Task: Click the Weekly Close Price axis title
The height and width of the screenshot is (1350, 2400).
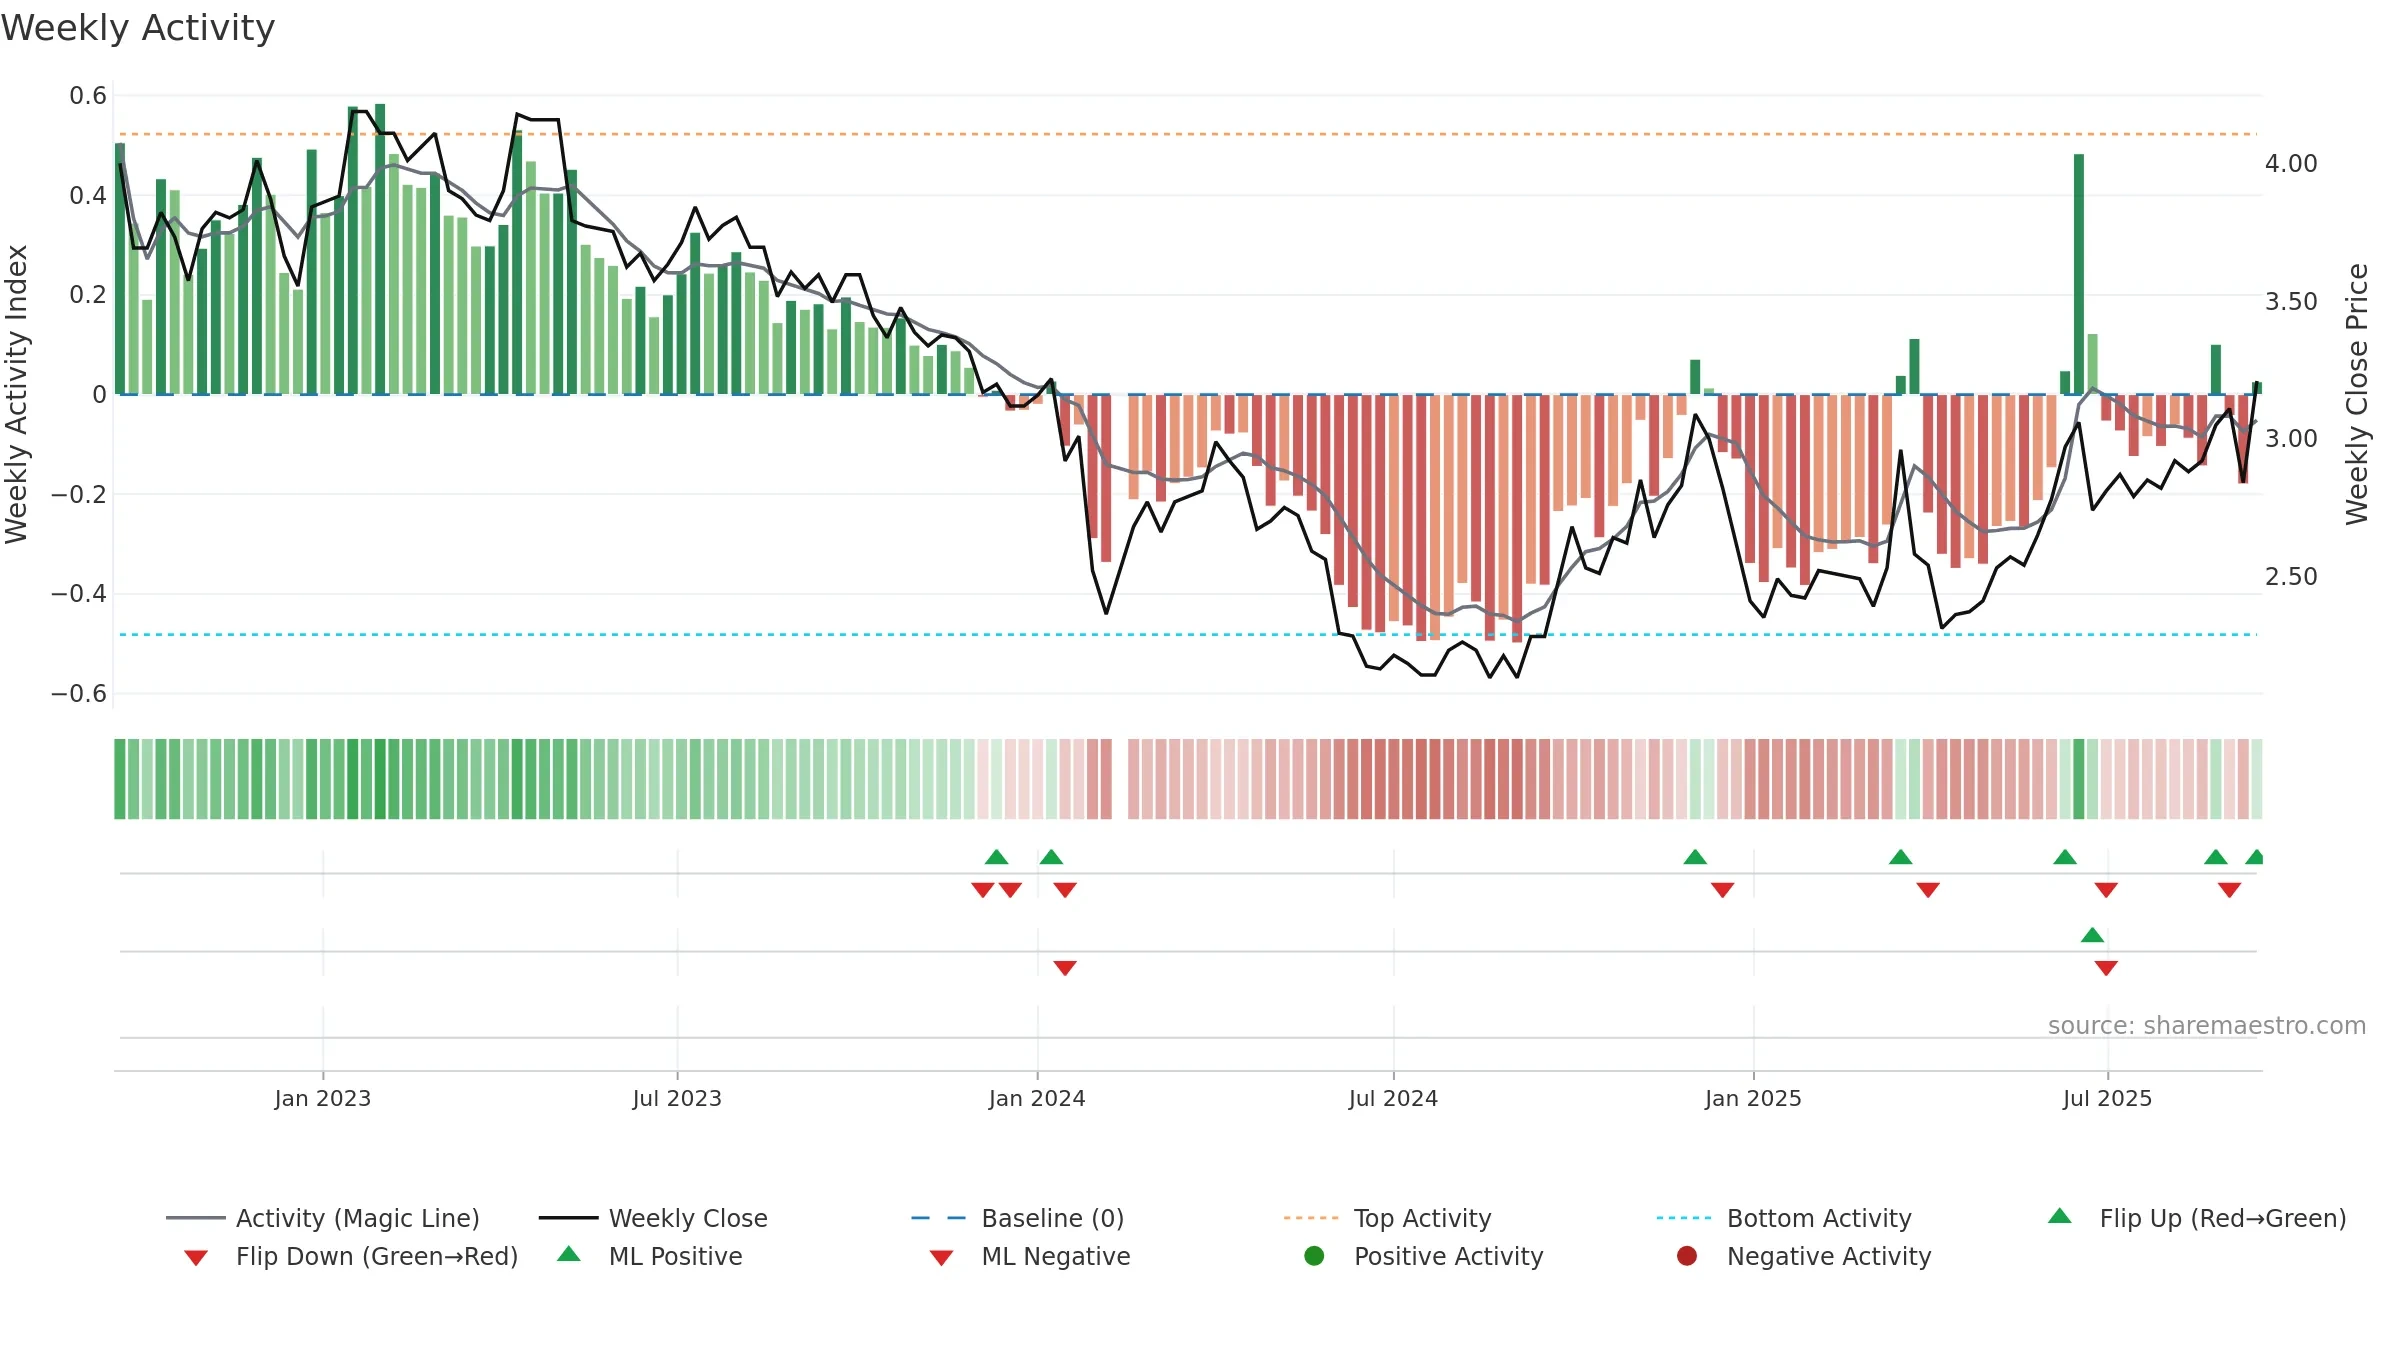Action: coord(2357,394)
